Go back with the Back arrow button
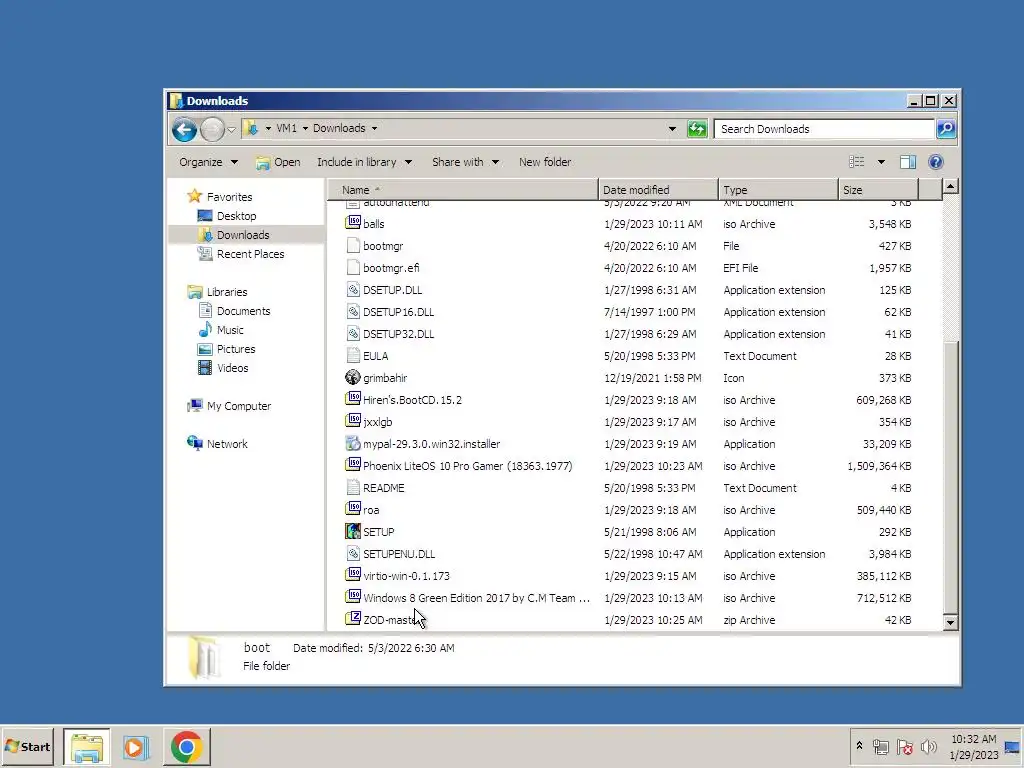The image size is (1024, 768). tap(185, 129)
